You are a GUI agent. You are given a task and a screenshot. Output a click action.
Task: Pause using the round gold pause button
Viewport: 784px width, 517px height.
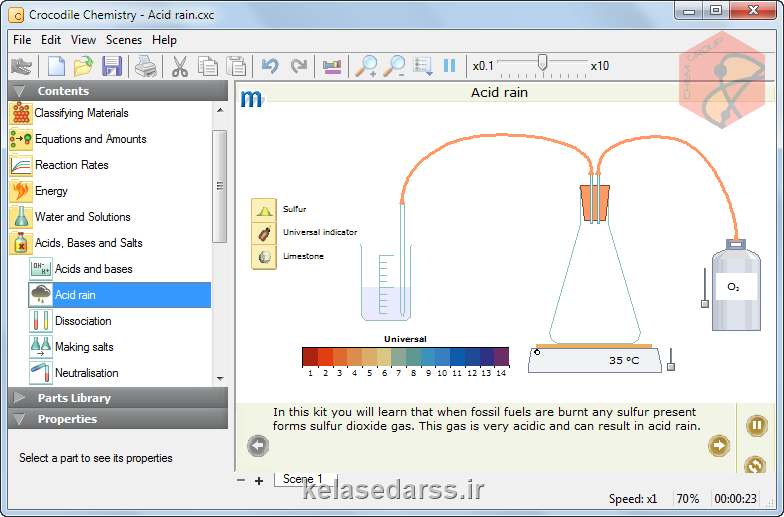tap(757, 426)
